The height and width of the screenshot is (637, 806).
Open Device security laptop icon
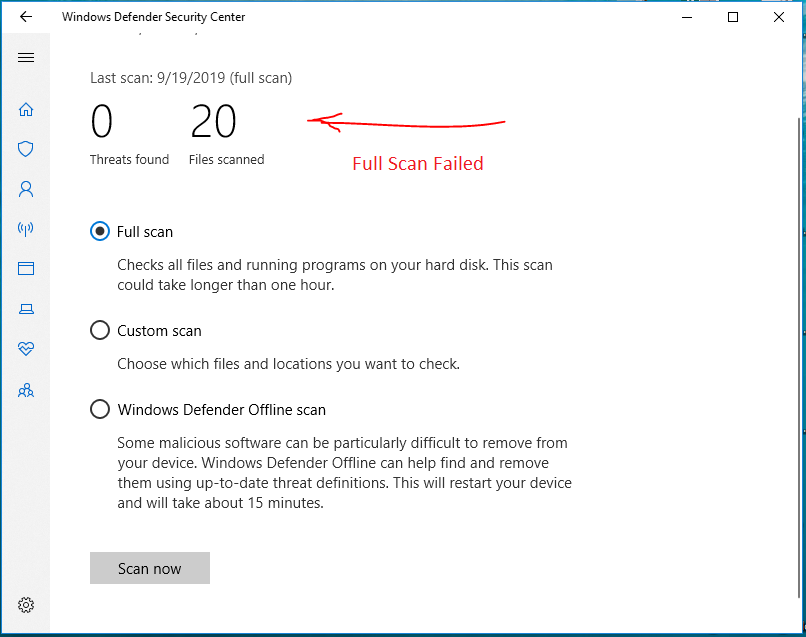coord(26,308)
